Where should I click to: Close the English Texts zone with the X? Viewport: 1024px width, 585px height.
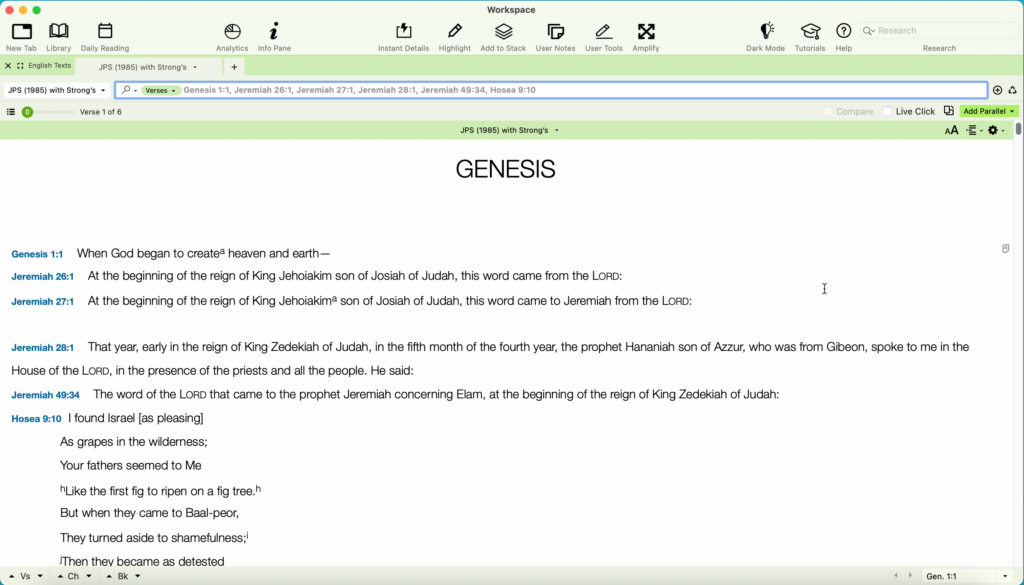click(8, 66)
